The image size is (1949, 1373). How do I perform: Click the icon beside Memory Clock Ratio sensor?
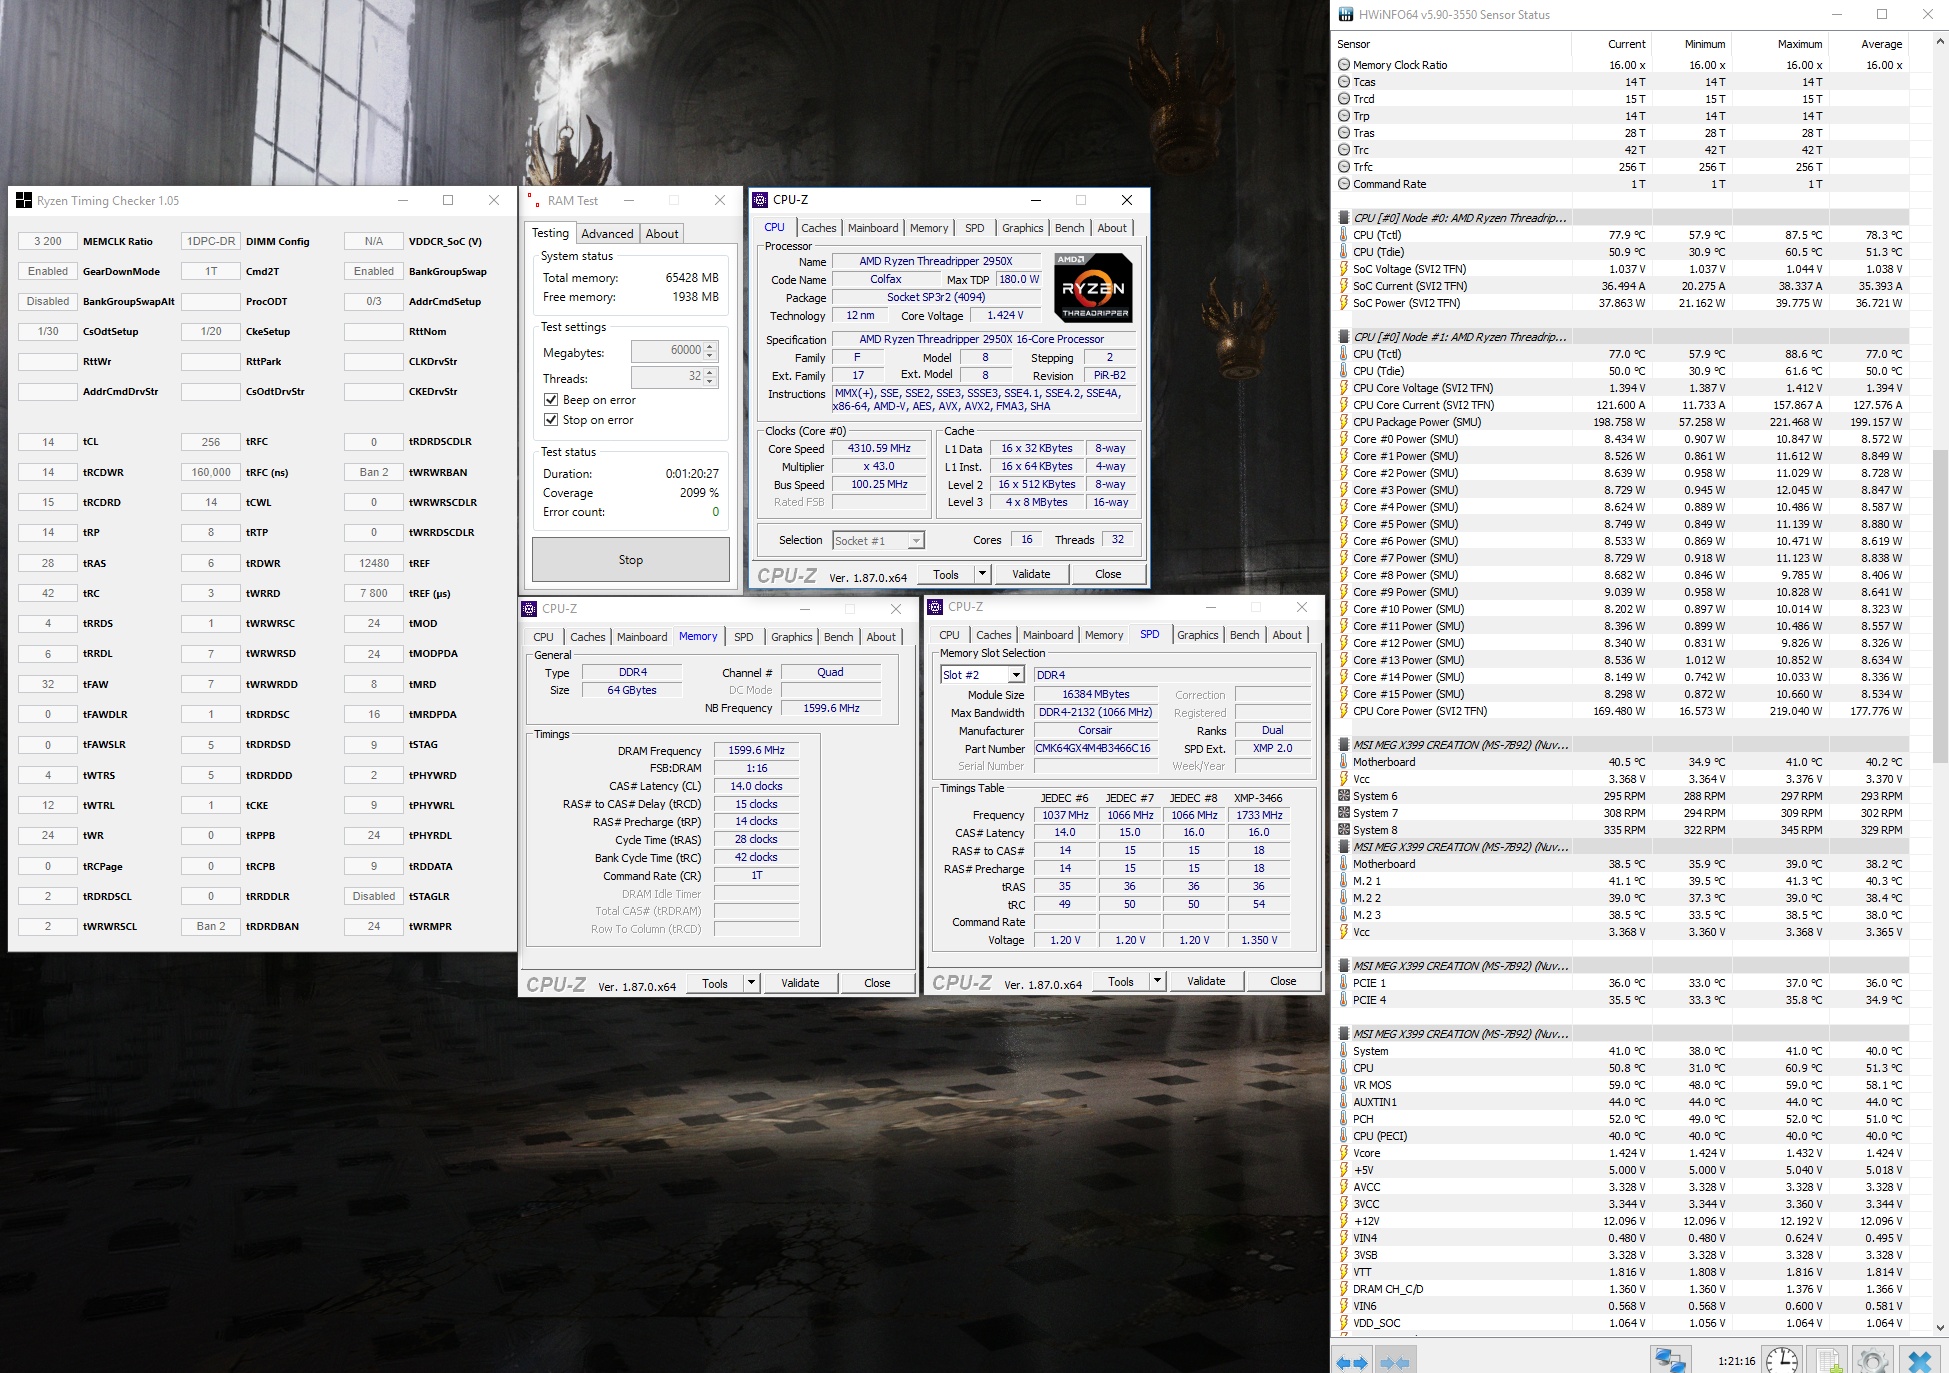(1344, 65)
